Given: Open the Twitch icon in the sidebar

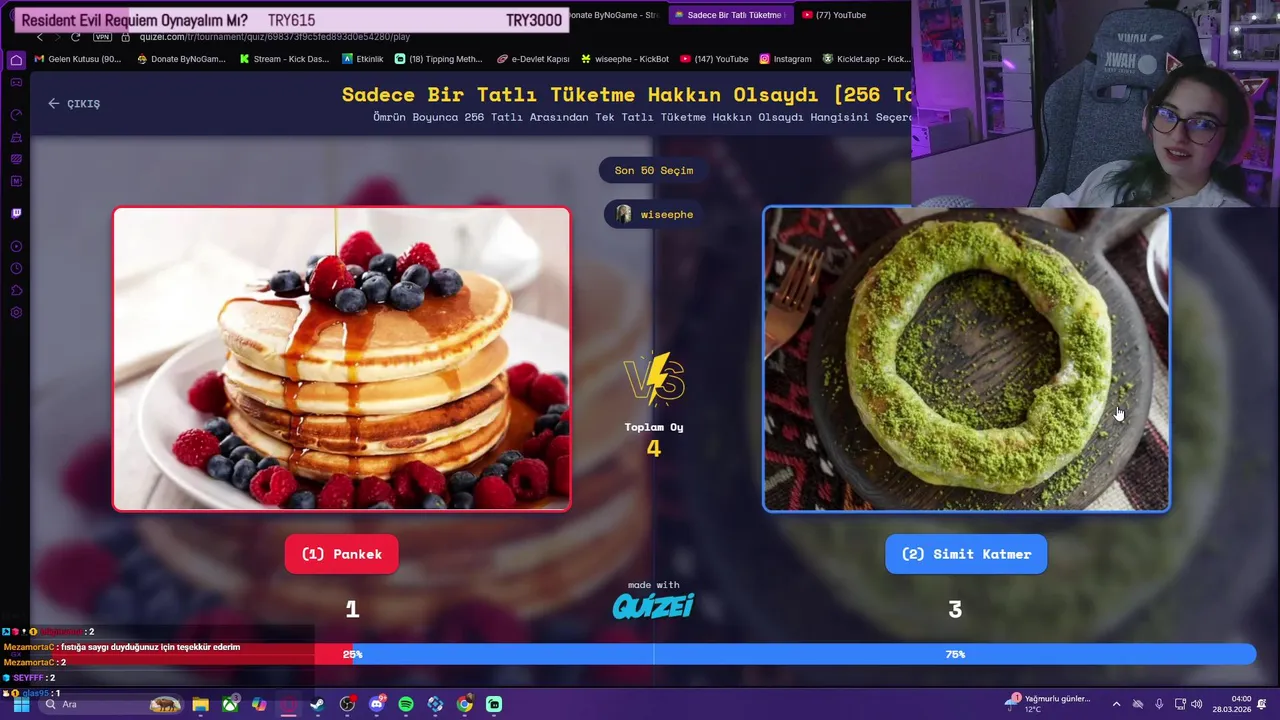Looking at the screenshot, I should (x=16, y=213).
